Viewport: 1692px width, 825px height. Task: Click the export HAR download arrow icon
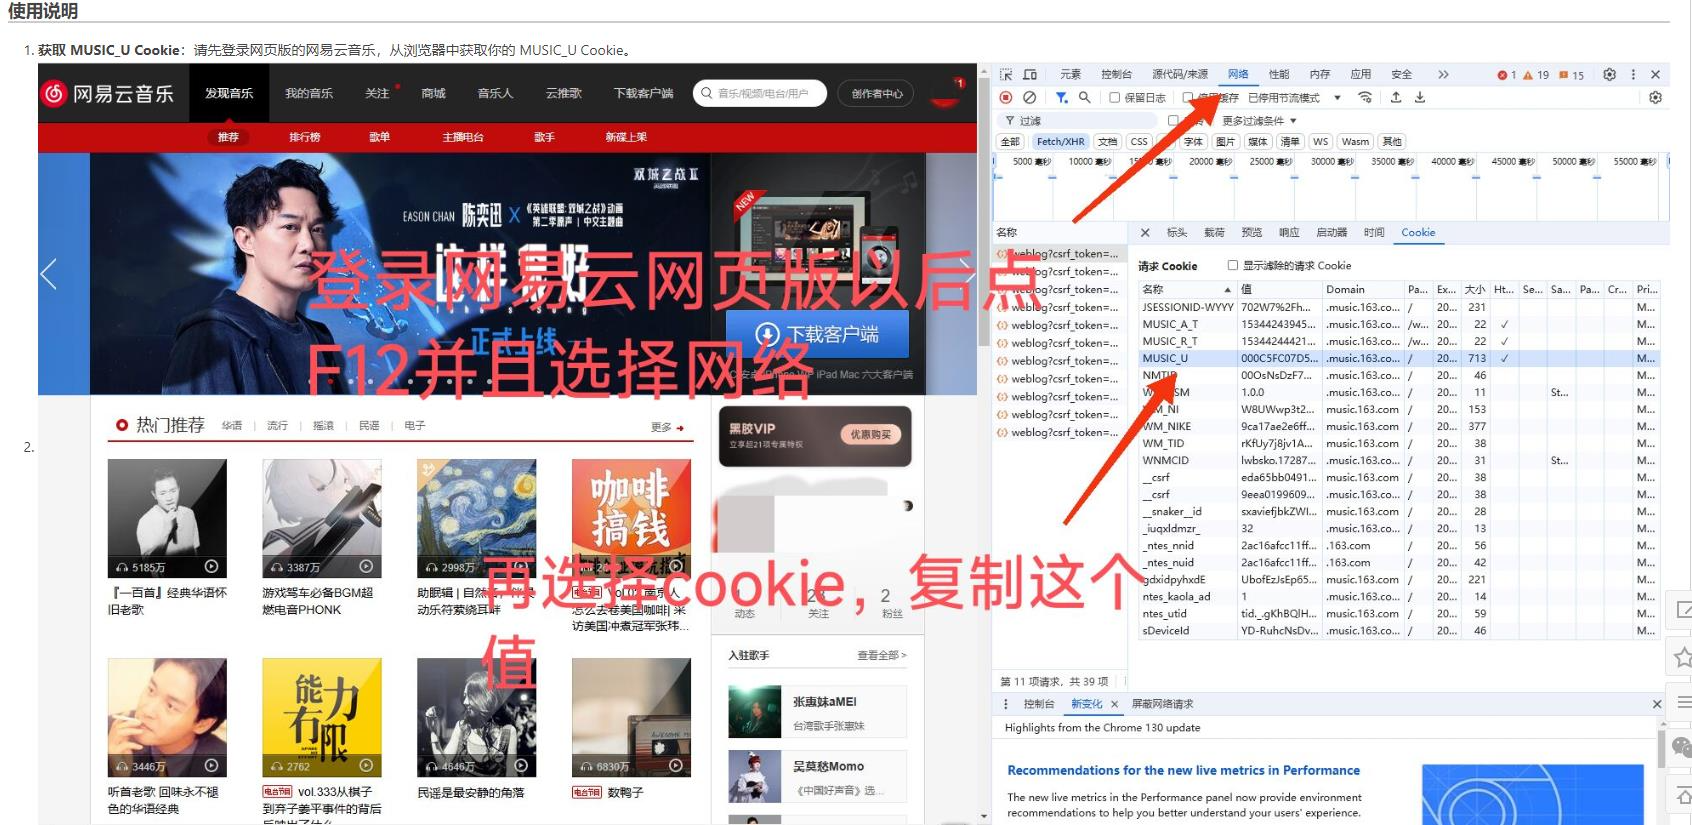(x=1420, y=97)
